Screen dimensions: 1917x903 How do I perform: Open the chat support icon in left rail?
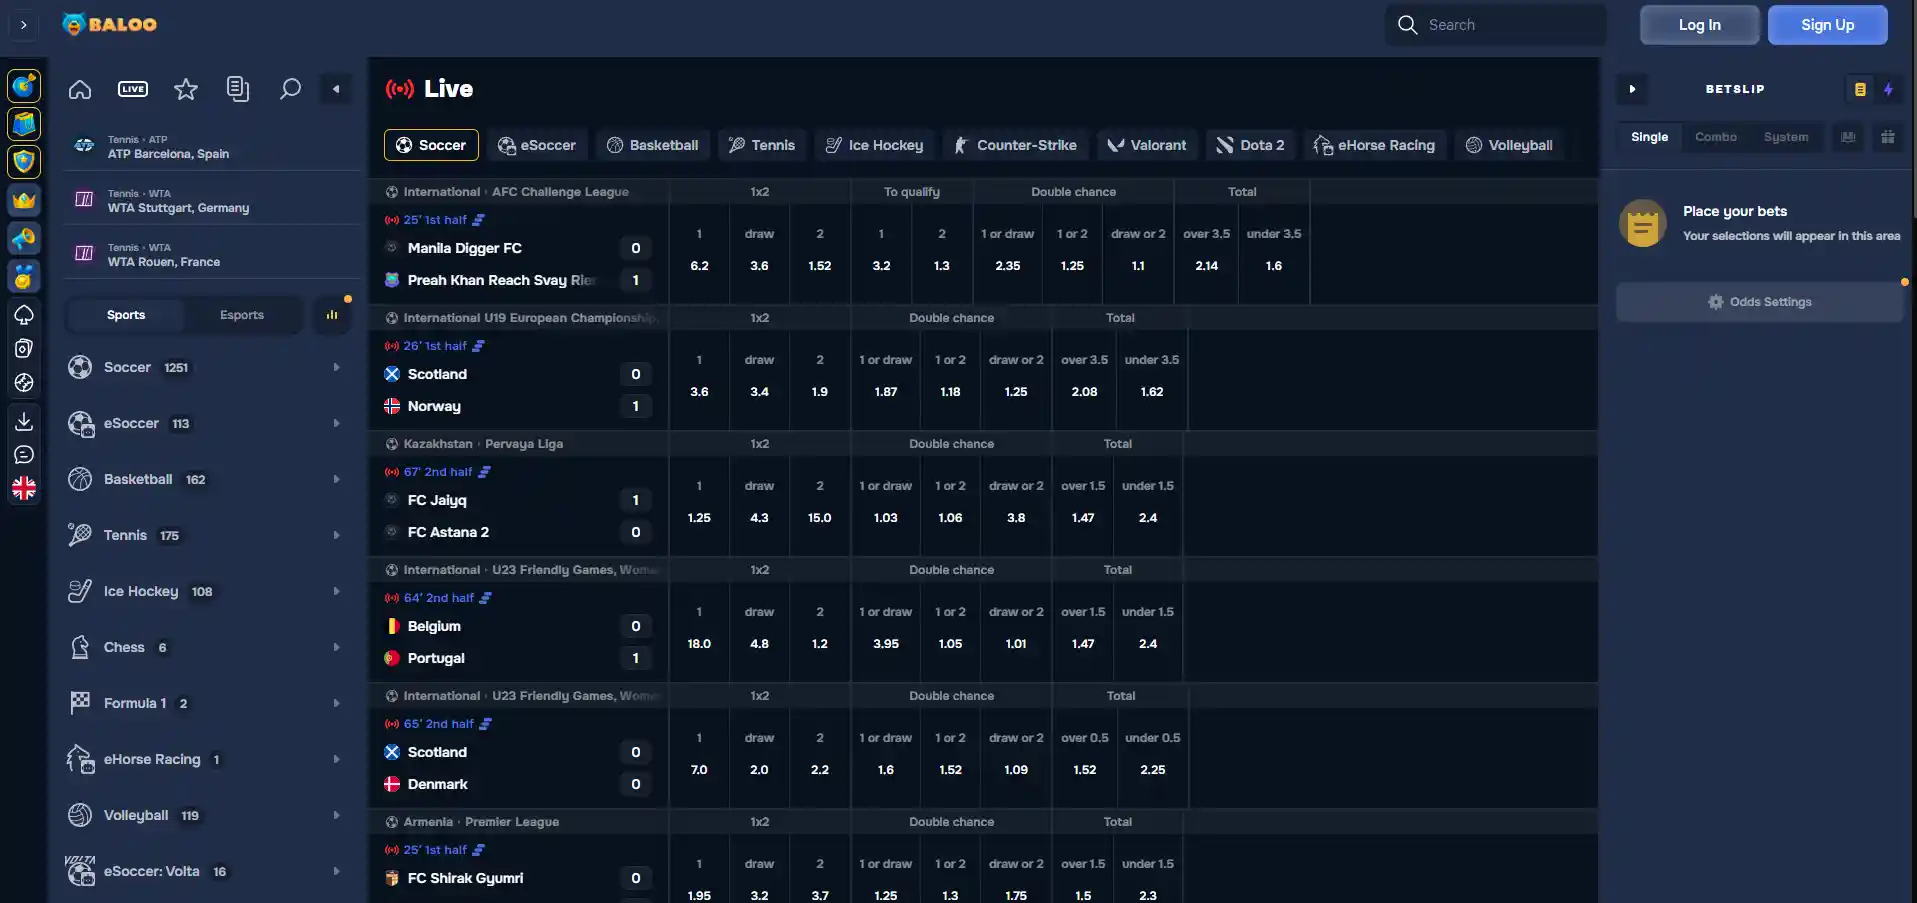click(24, 455)
